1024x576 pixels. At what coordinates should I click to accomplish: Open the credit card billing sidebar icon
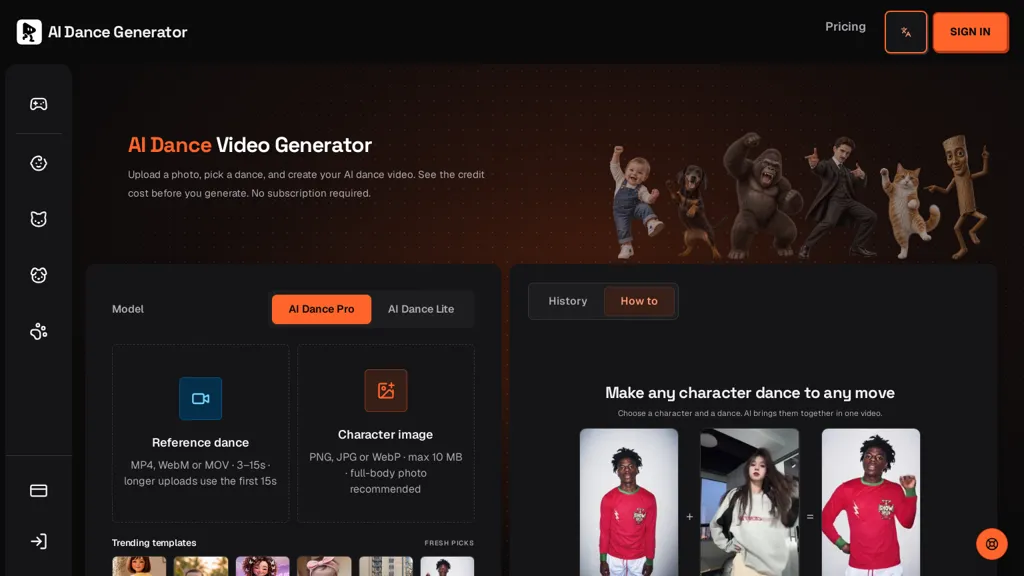39,490
